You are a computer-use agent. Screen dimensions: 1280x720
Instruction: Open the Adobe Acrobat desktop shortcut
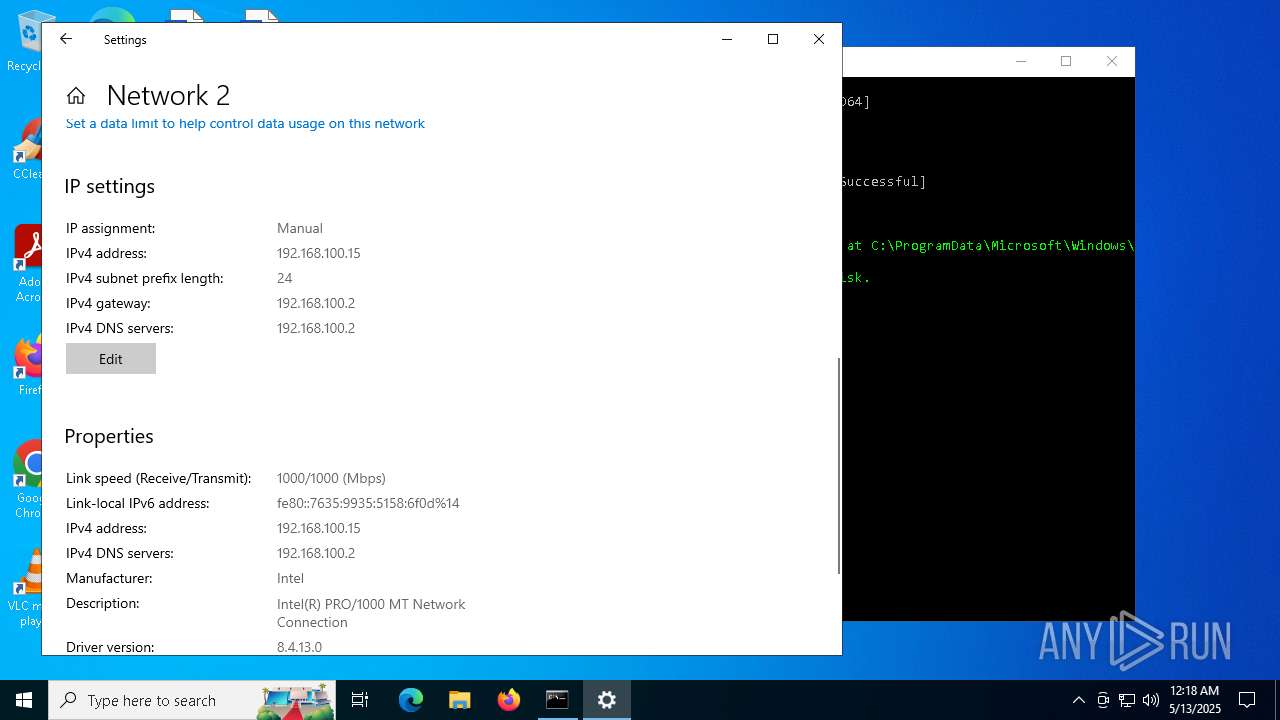tap(28, 262)
